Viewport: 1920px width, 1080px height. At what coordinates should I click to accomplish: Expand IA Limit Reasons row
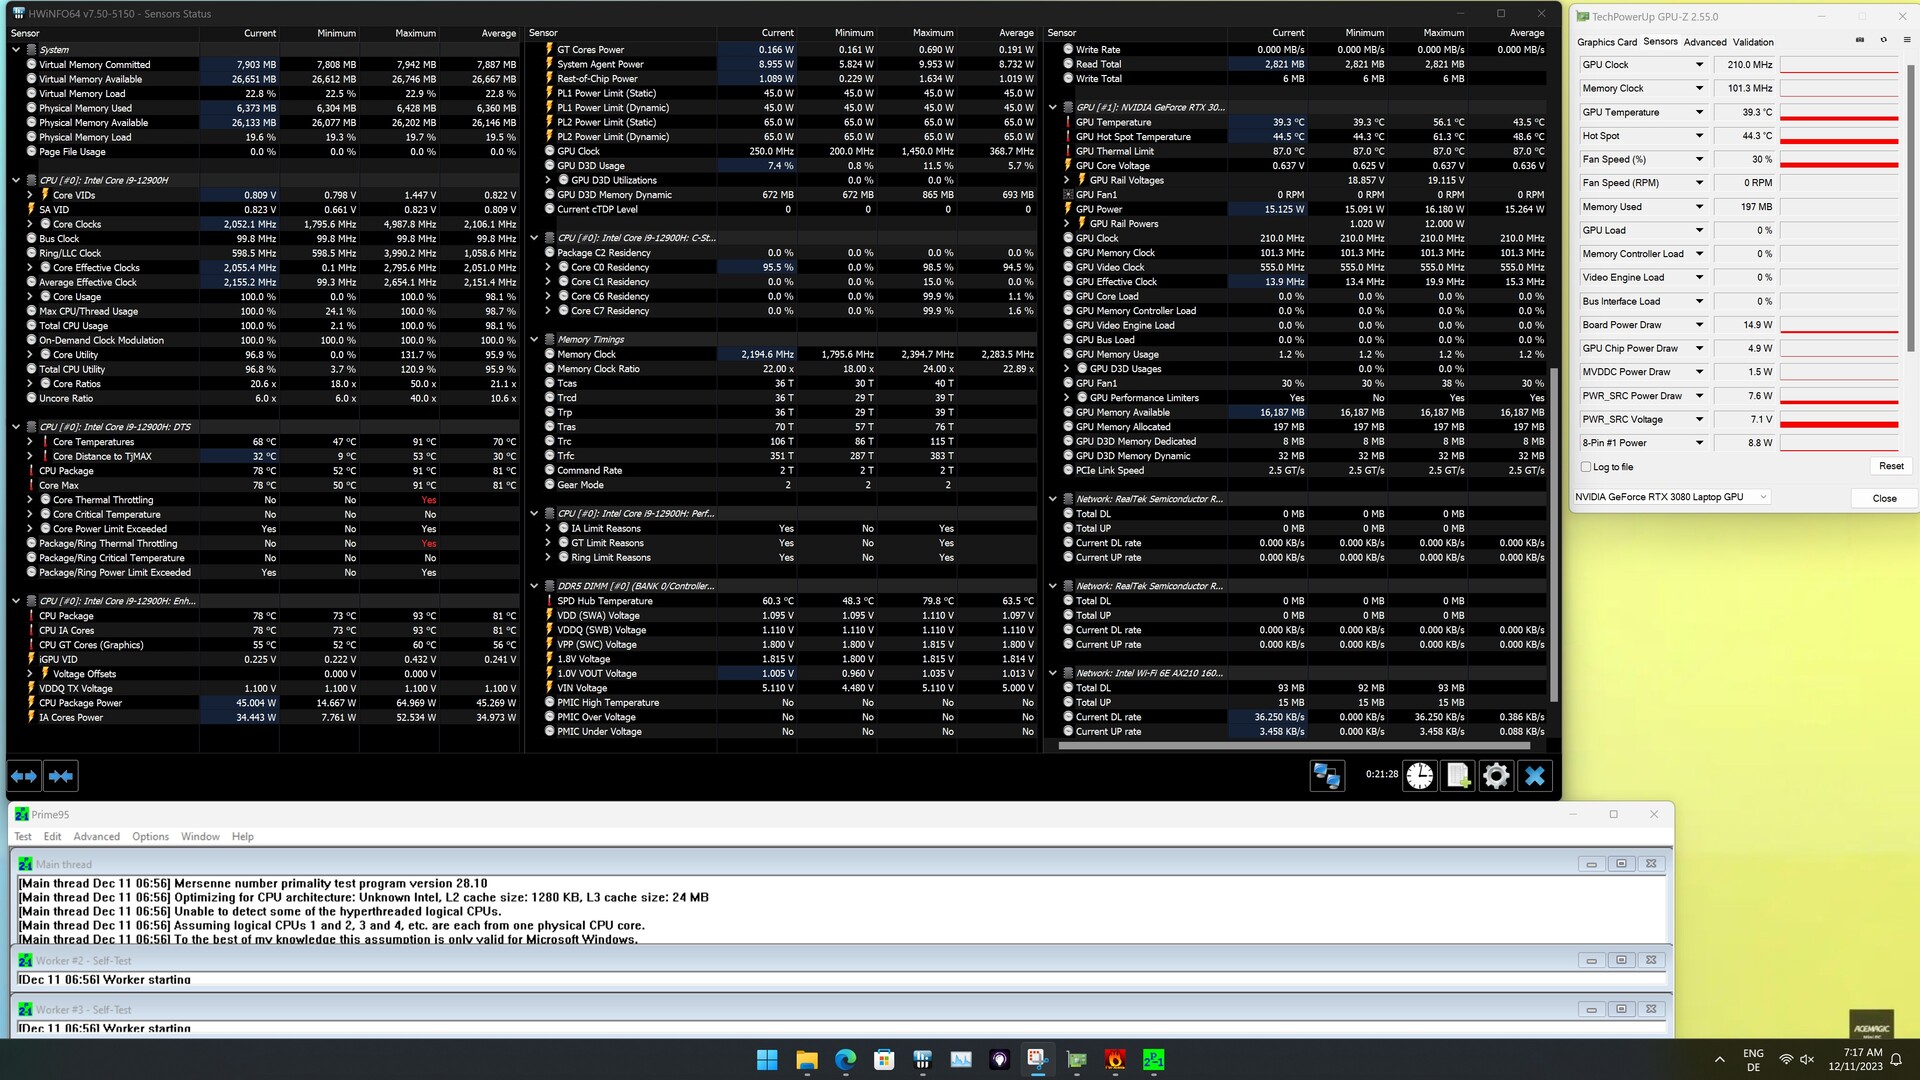[x=548, y=529]
